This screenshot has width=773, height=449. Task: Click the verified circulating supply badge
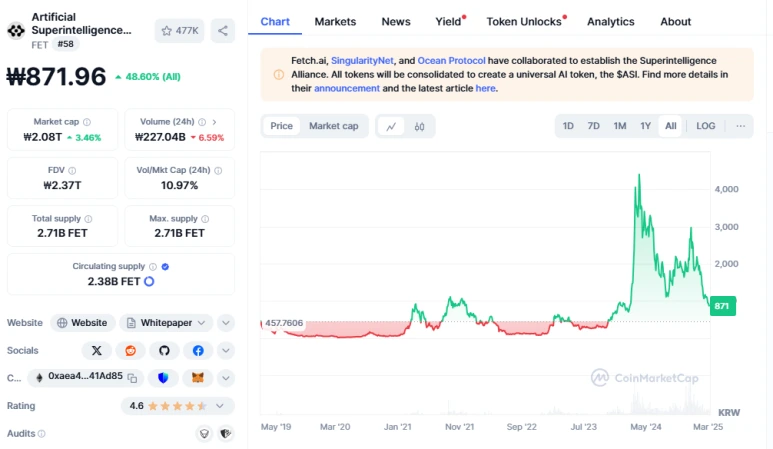[165, 267]
